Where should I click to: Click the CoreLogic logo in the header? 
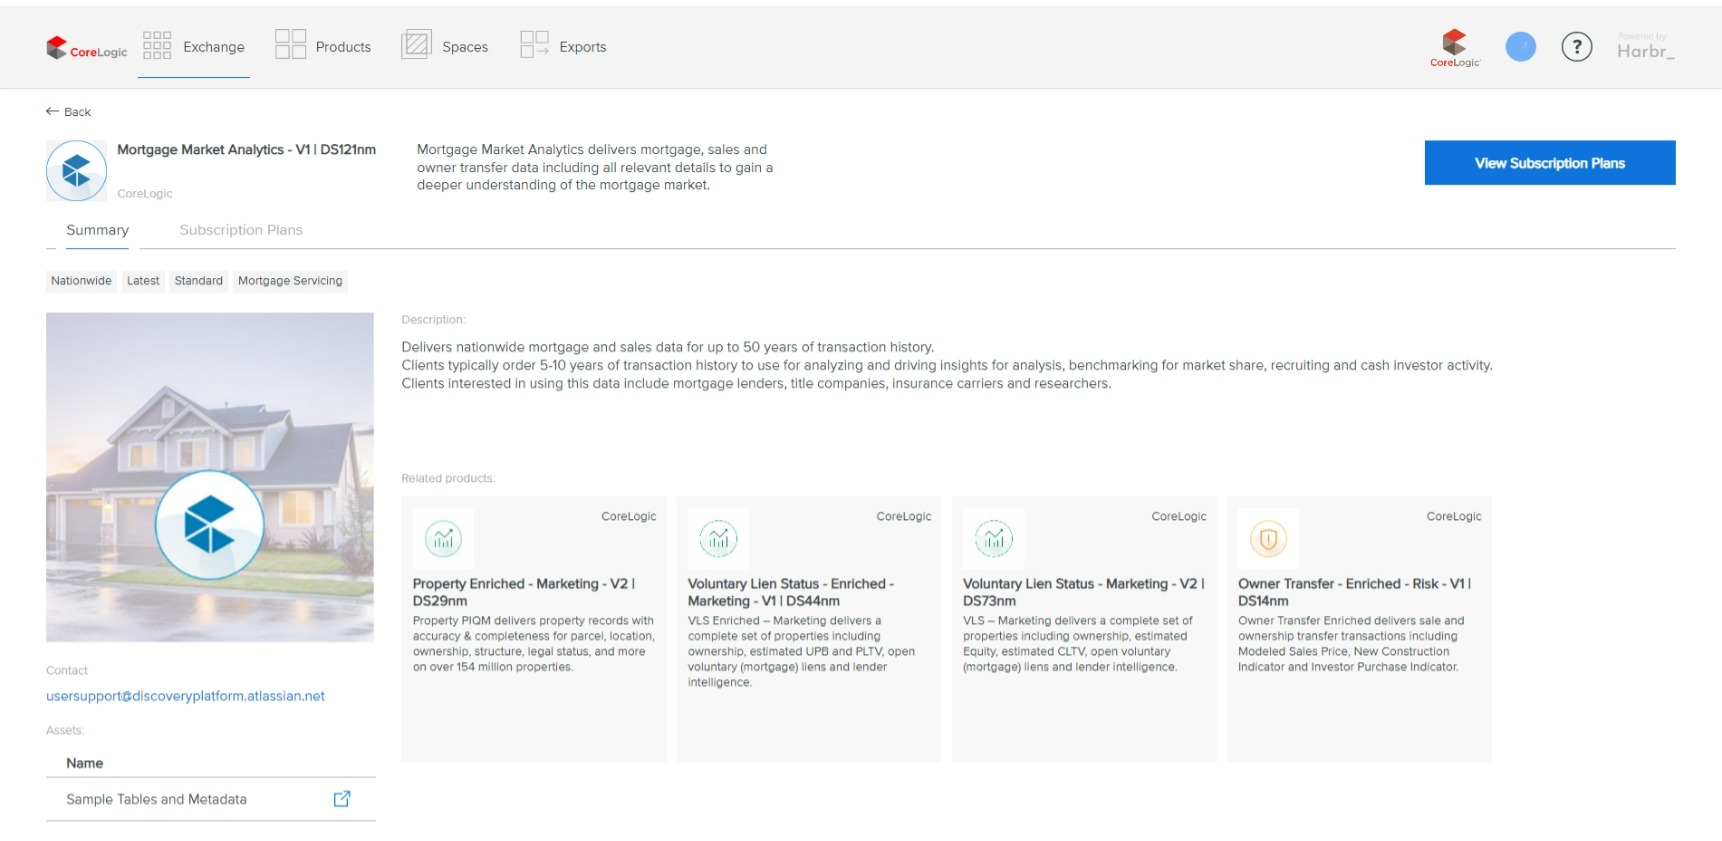coord(86,48)
